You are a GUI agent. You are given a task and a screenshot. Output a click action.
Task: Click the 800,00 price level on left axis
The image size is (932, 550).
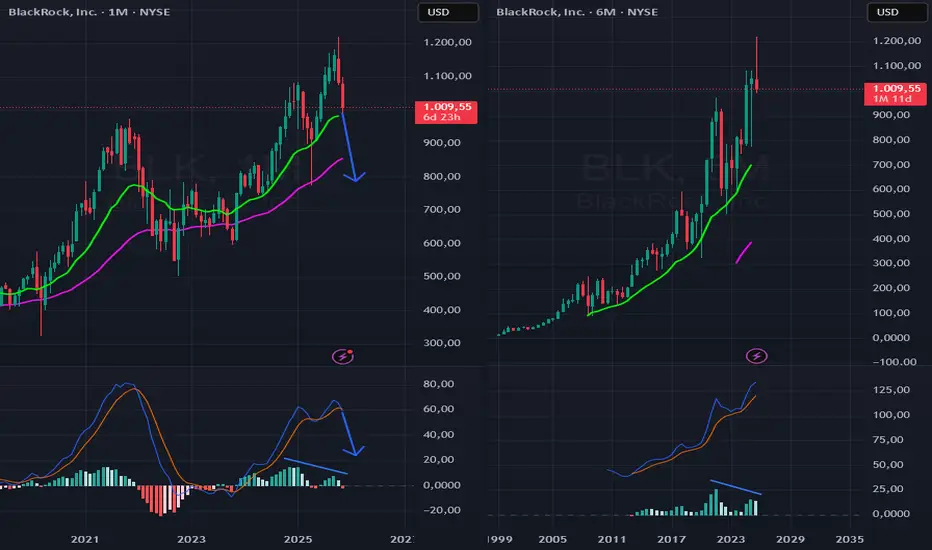[x=442, y=176]
